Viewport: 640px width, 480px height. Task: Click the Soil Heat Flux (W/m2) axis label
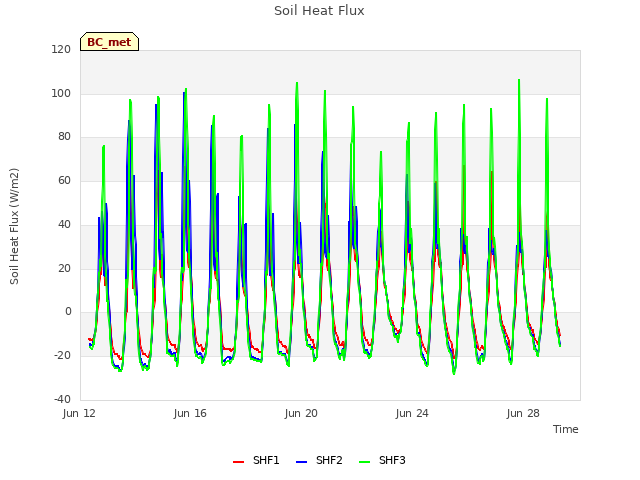[x=14, y=226]
